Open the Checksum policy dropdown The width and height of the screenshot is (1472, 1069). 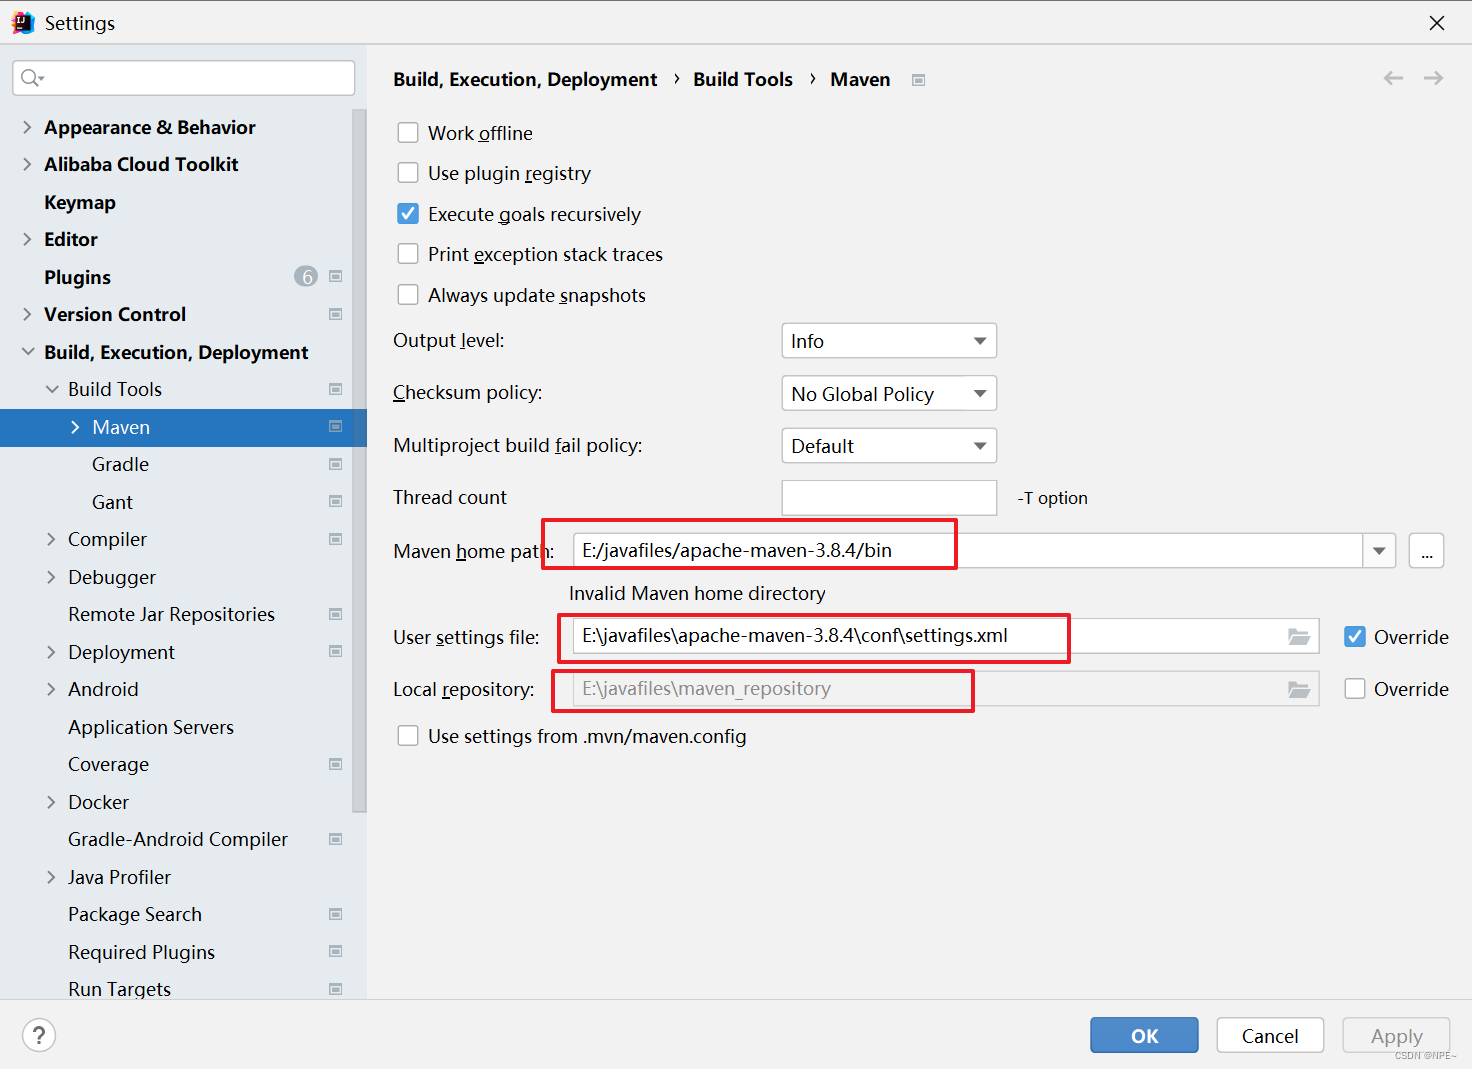pos(889,393)
